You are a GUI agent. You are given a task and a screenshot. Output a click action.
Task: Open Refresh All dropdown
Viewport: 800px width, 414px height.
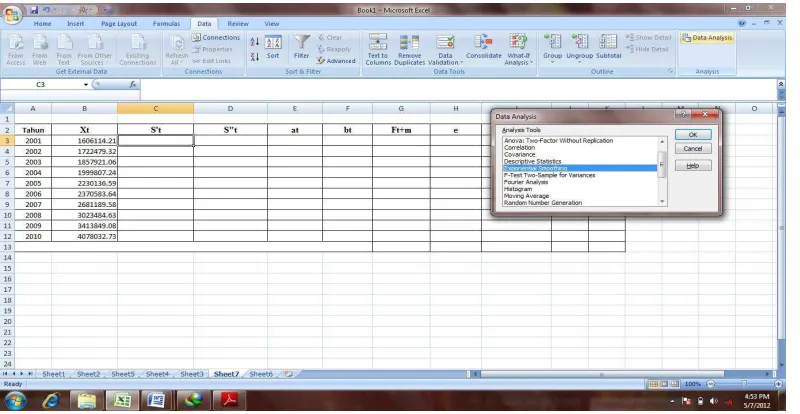click(177, 50)
